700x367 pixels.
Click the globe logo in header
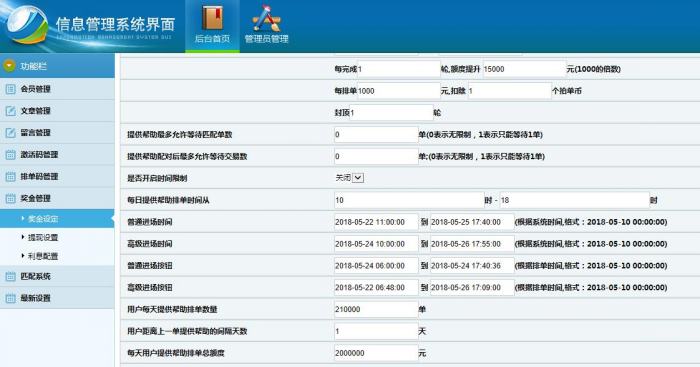tap(27, 25)
